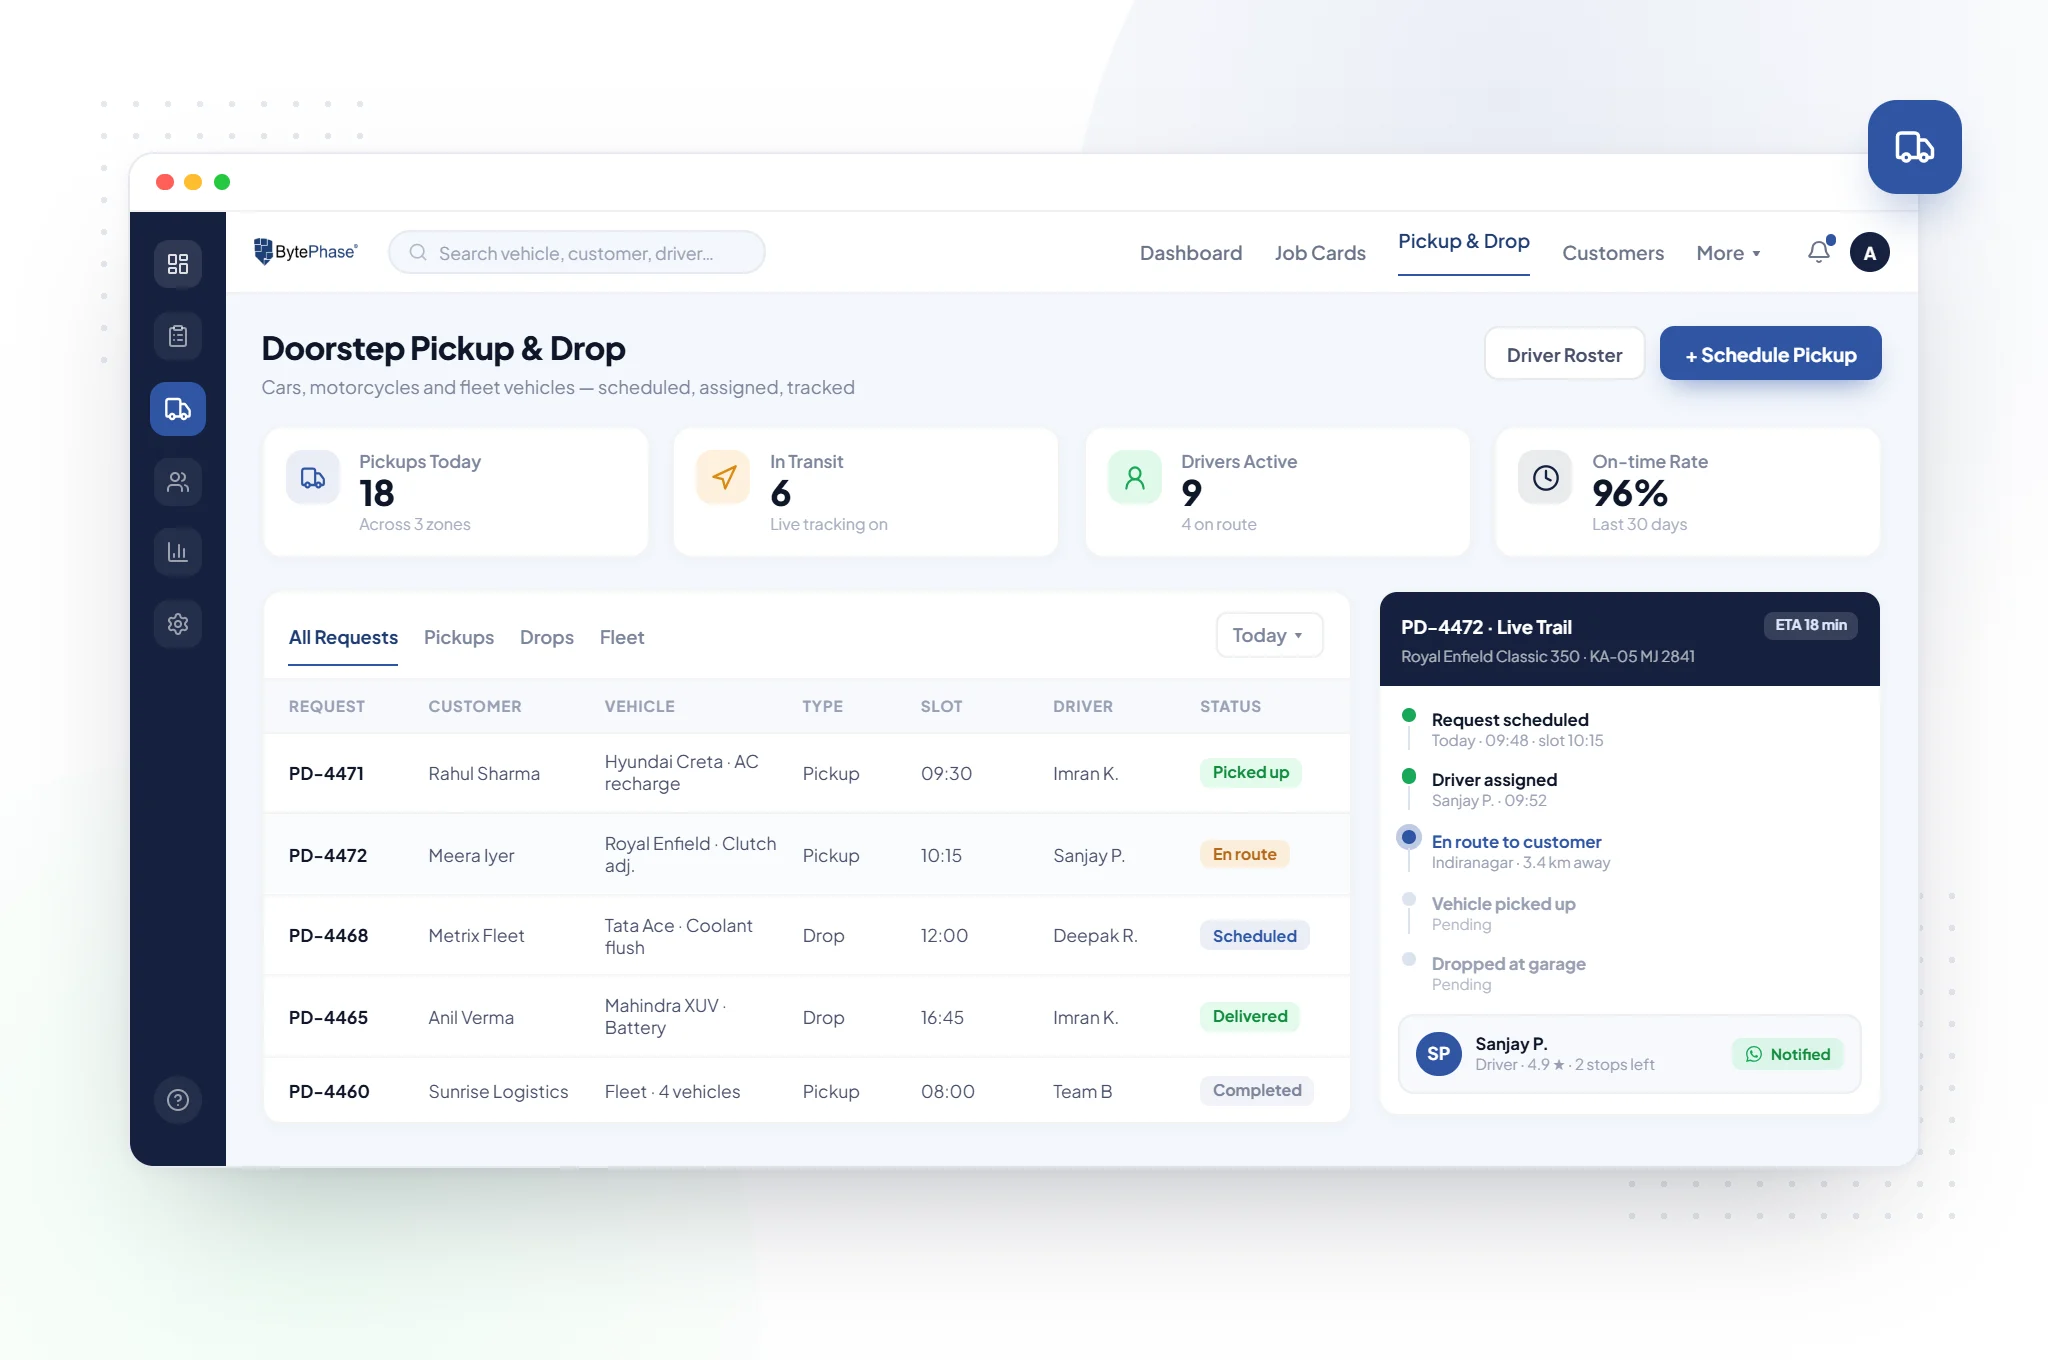This screenshot has height=1360, width=2048.
Task: Focus the search vehicle, customer, driver field
Action: tap(577, 252)
